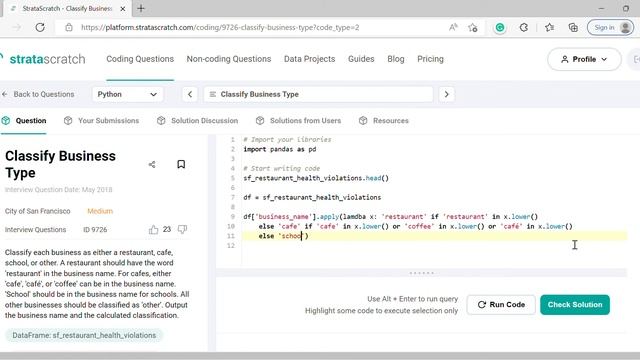Click DataFrame sf_restaurant_health_violations tag

(84, 335)
